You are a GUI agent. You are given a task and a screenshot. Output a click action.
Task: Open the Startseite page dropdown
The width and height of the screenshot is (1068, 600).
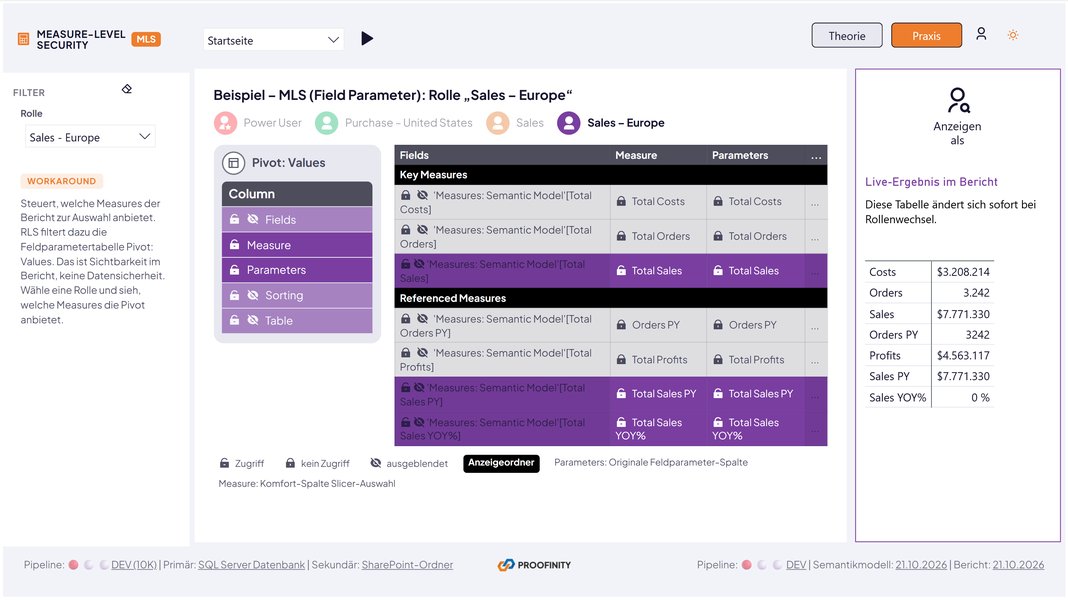pos(273,40)
